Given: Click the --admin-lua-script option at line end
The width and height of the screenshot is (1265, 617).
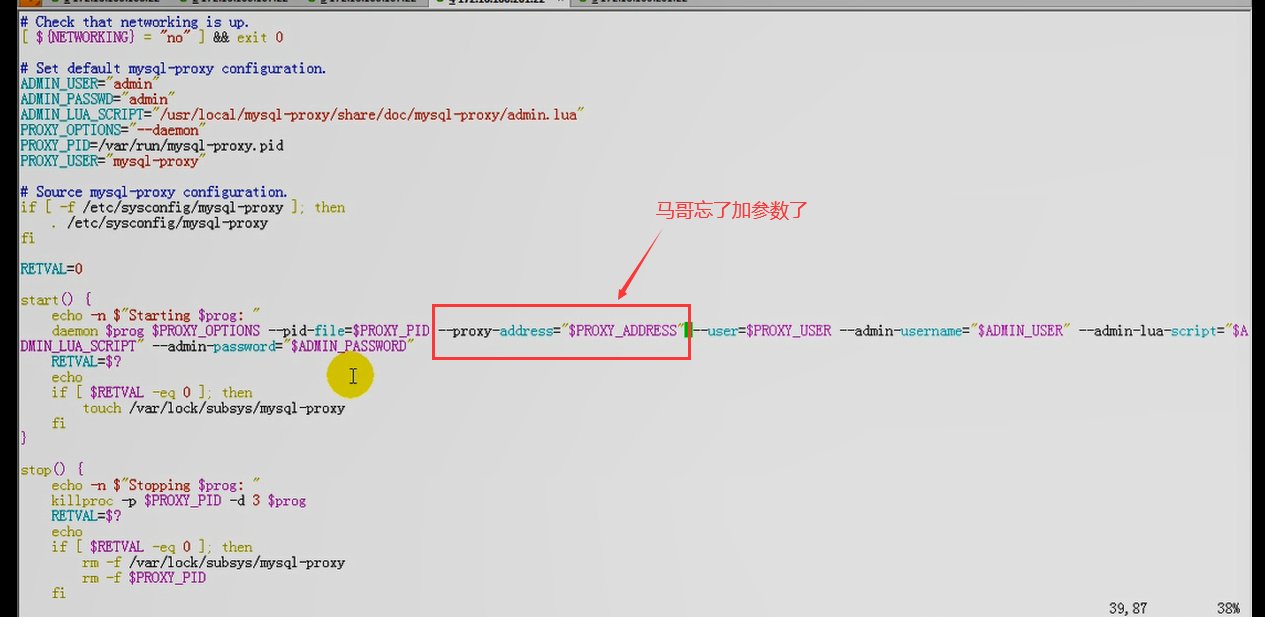Looking at the screenshot, I should (1164, 330).
